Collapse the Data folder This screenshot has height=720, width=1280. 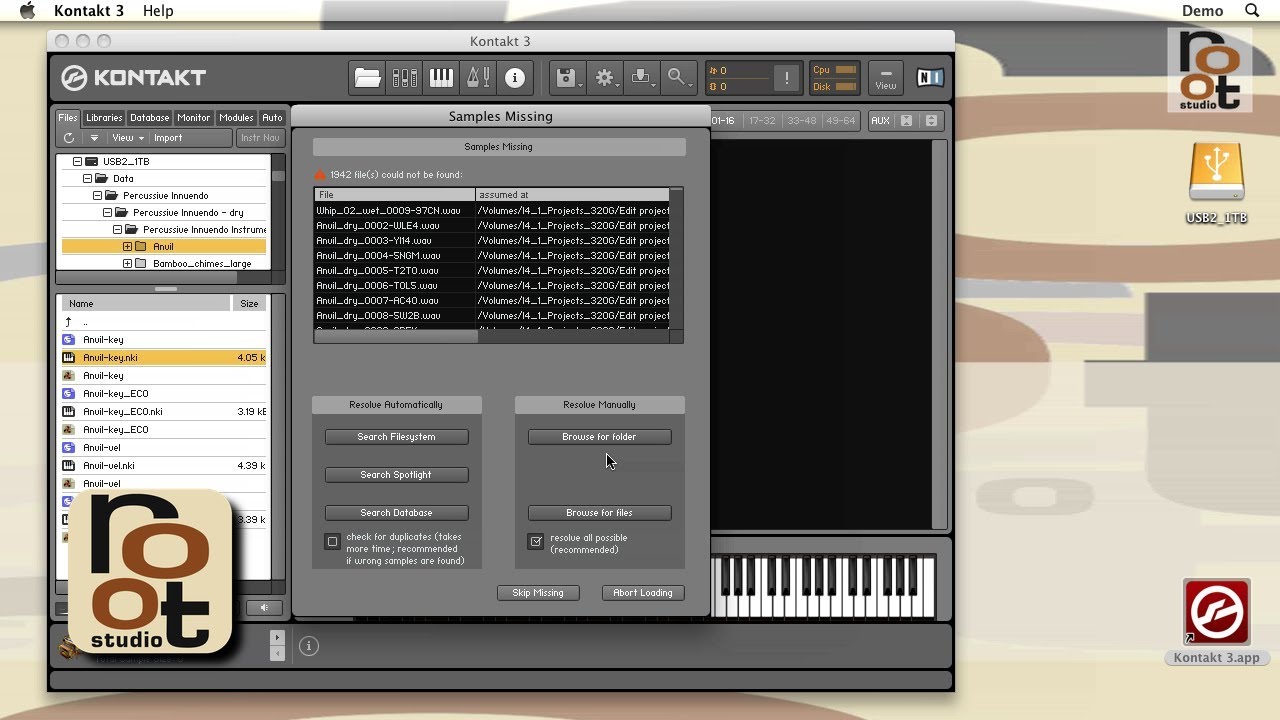(x=87, y=178)
